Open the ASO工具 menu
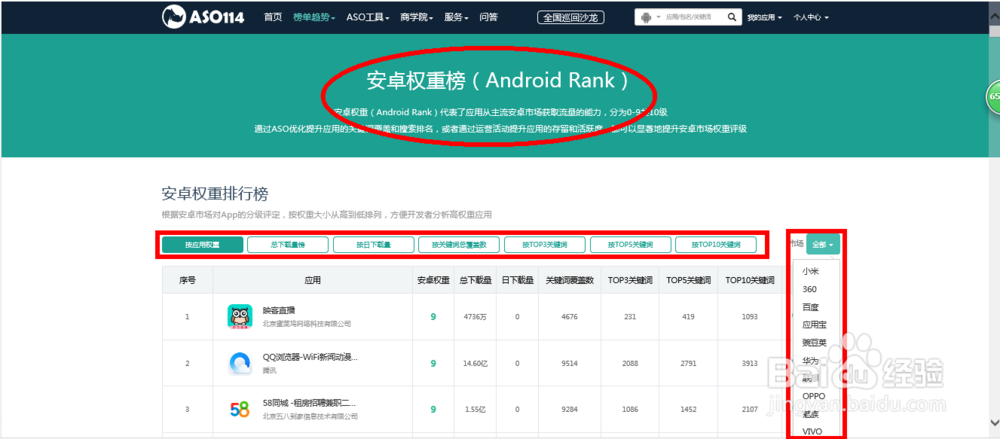 point(368,17)
